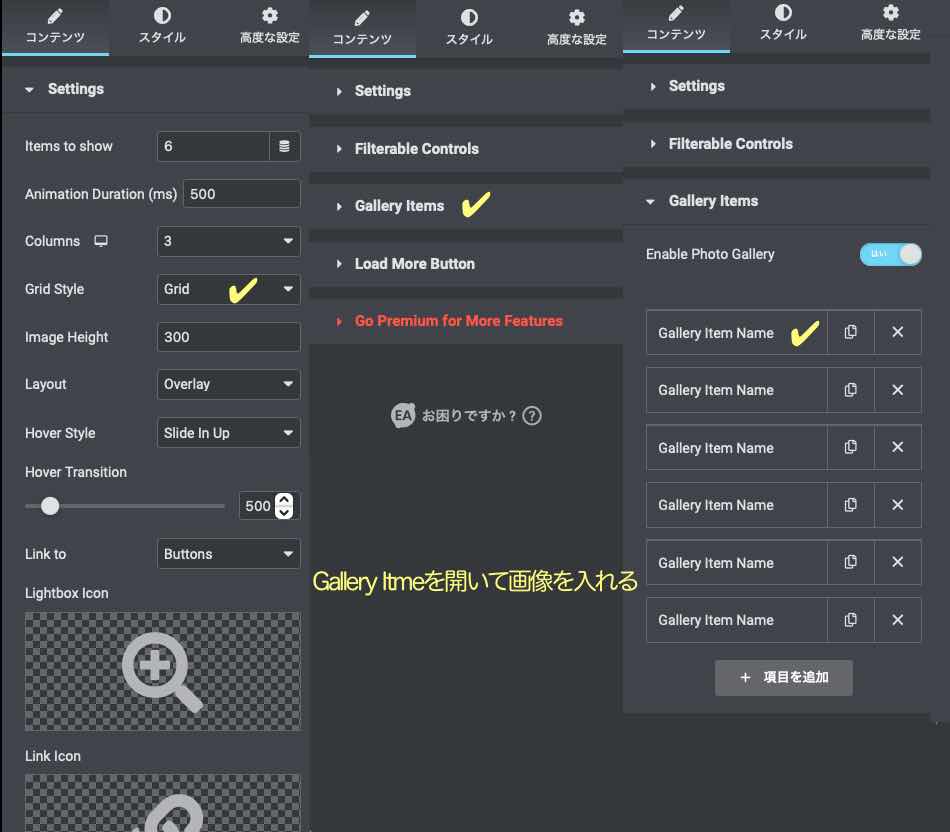The height and width of the screenshot is (832, 950).
Task: Click the dynamic tags icon beside Items to show
Action: [284, 146]
